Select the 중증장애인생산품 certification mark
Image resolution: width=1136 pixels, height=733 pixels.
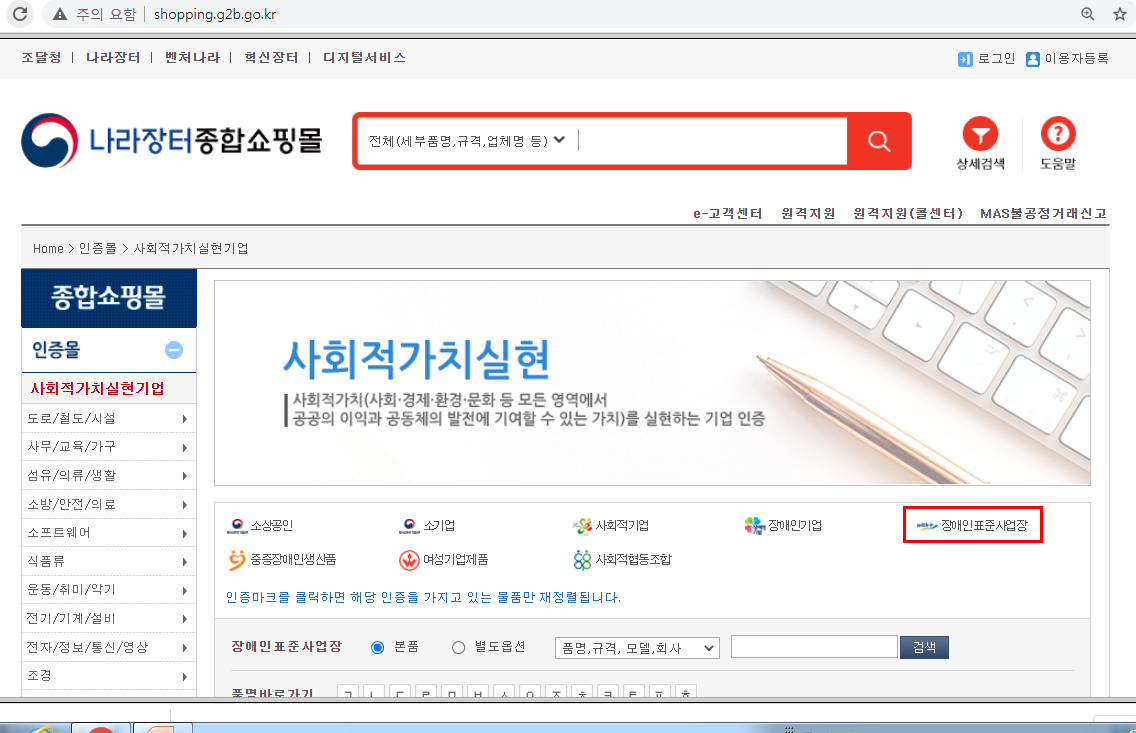(282, 560)
